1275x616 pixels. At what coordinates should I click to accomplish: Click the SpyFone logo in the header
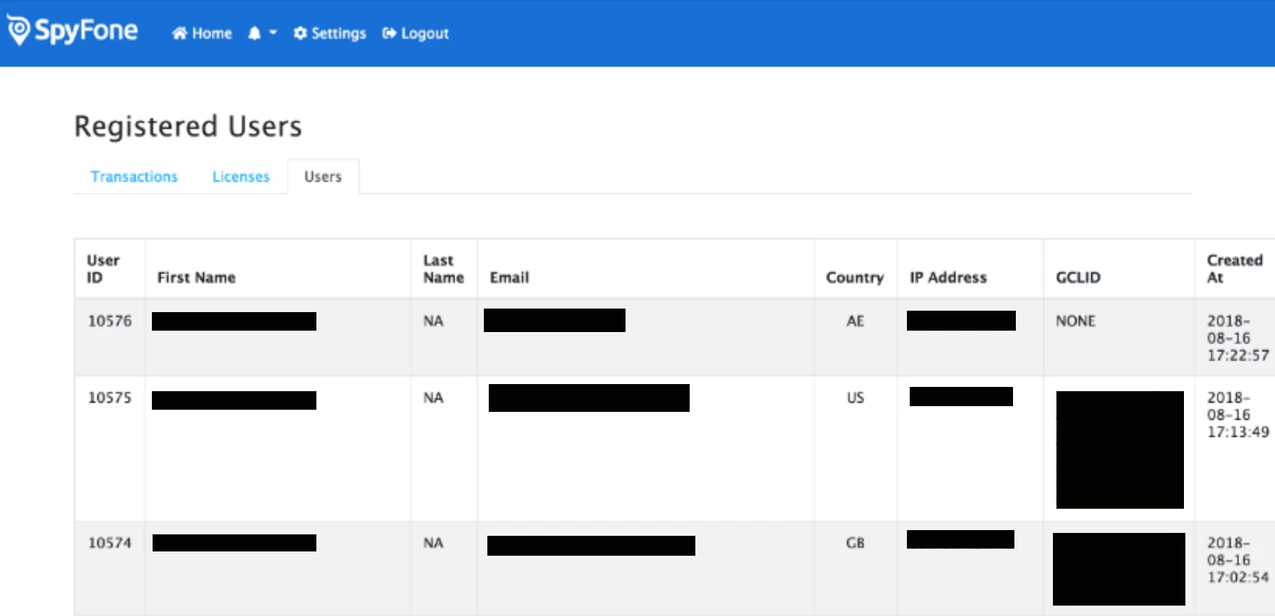72,32
